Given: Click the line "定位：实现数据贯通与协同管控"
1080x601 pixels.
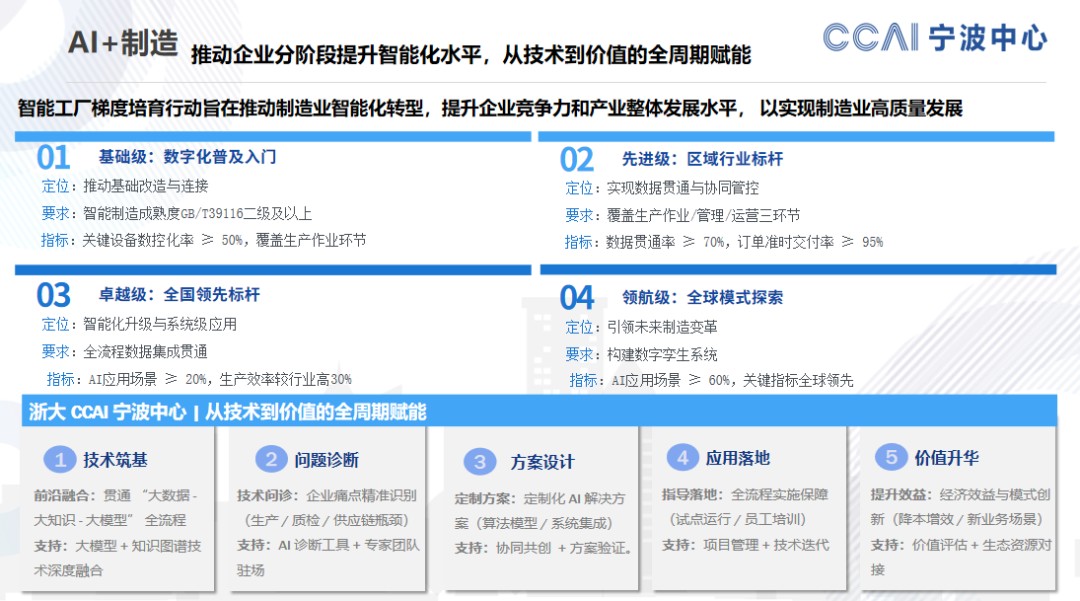Looking at the screenshot, I should [662, 188].
